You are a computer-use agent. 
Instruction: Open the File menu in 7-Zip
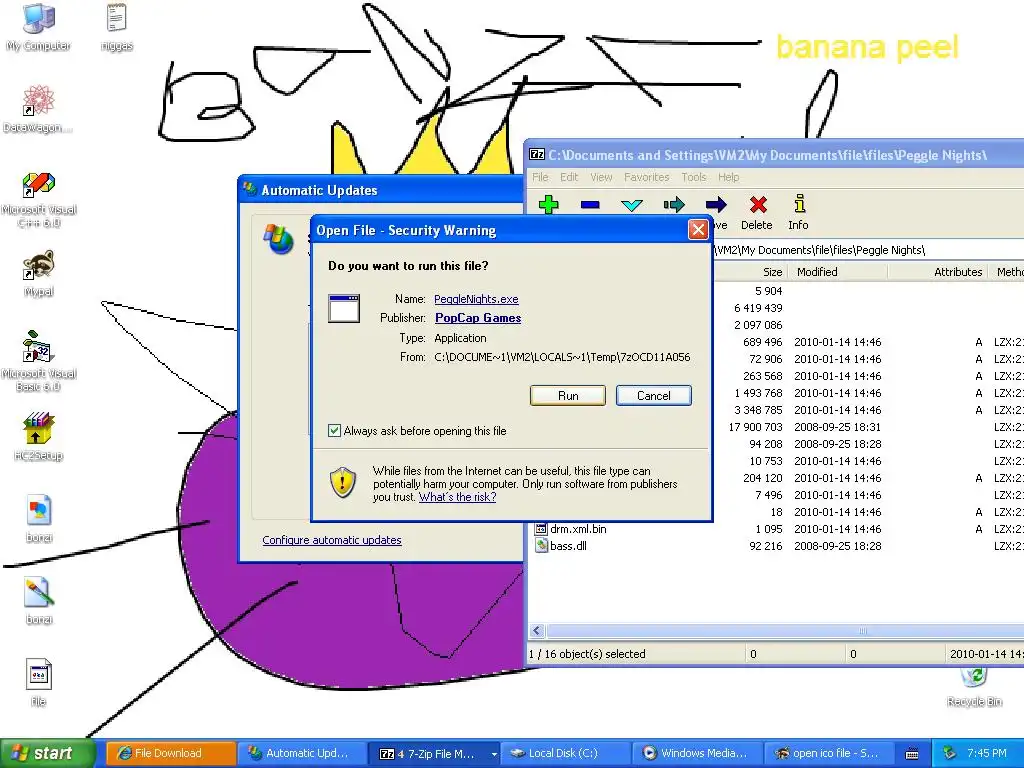540,177
